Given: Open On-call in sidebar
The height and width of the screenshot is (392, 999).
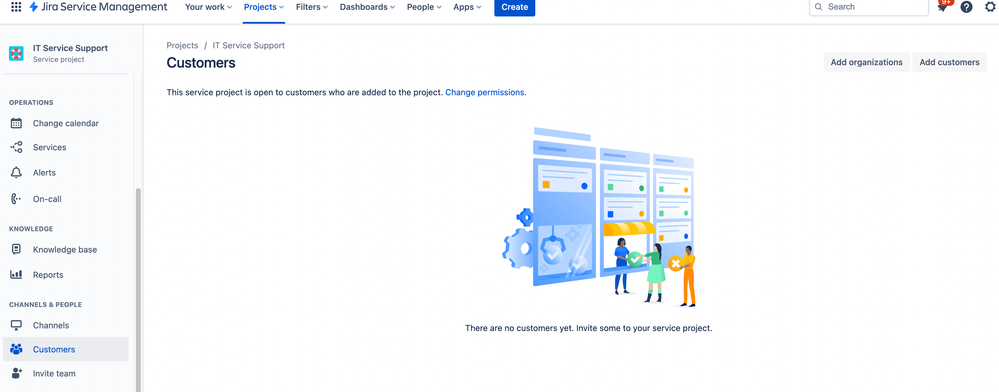Looking at the screenshot, I should coord(66,199).
